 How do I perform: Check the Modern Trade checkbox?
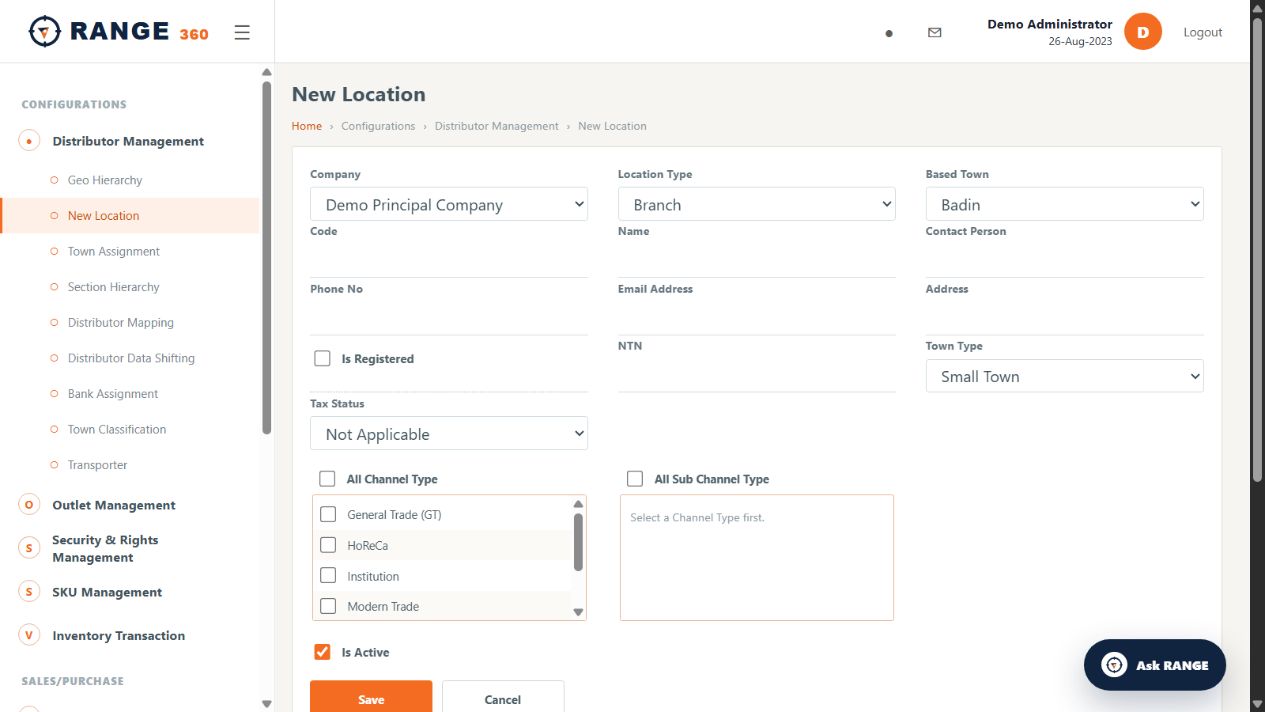(328, 606)
